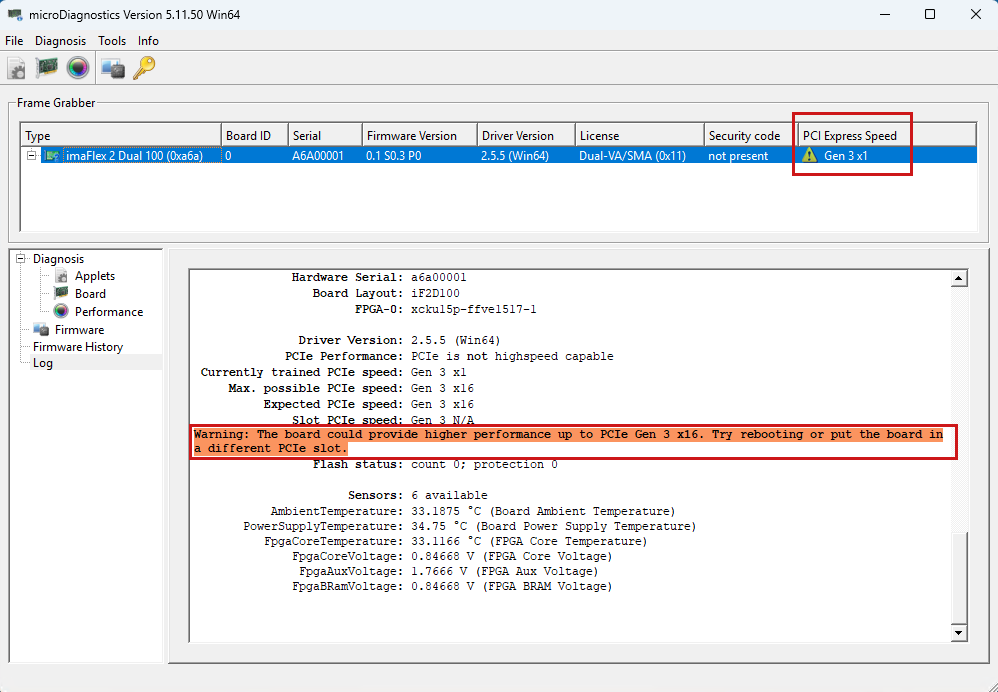Click the yellow PCIe warning triangle icon
The height and width of the screenshot is (692, 998).
810,156
